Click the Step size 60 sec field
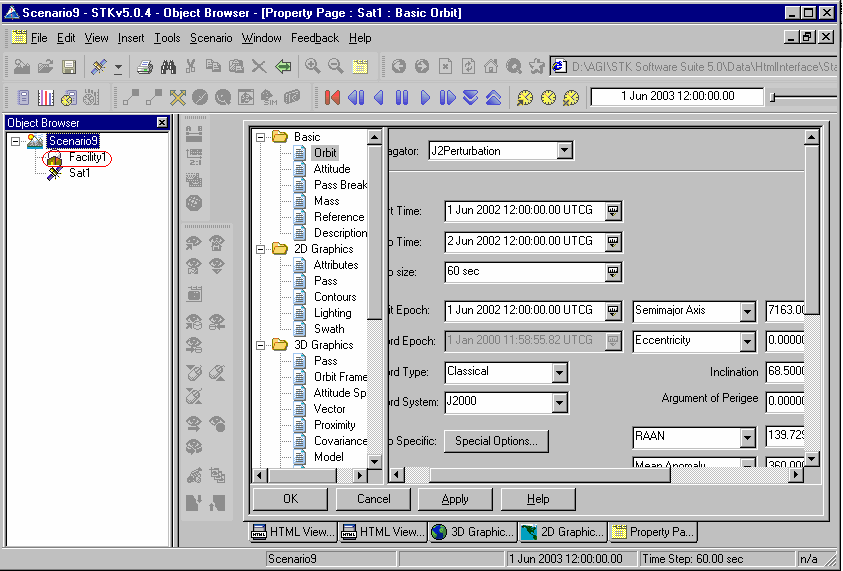The width and height of the screenshot is (843, 571). [525, 272]
